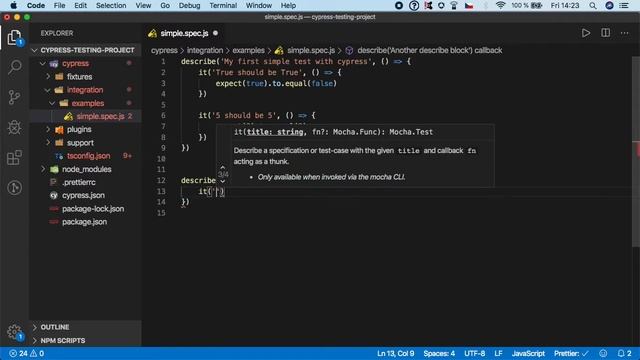Screen dimensions: 640x360
Task: Click the simple.spec.js icon in breadcrumb
Action: pos(279,51)
